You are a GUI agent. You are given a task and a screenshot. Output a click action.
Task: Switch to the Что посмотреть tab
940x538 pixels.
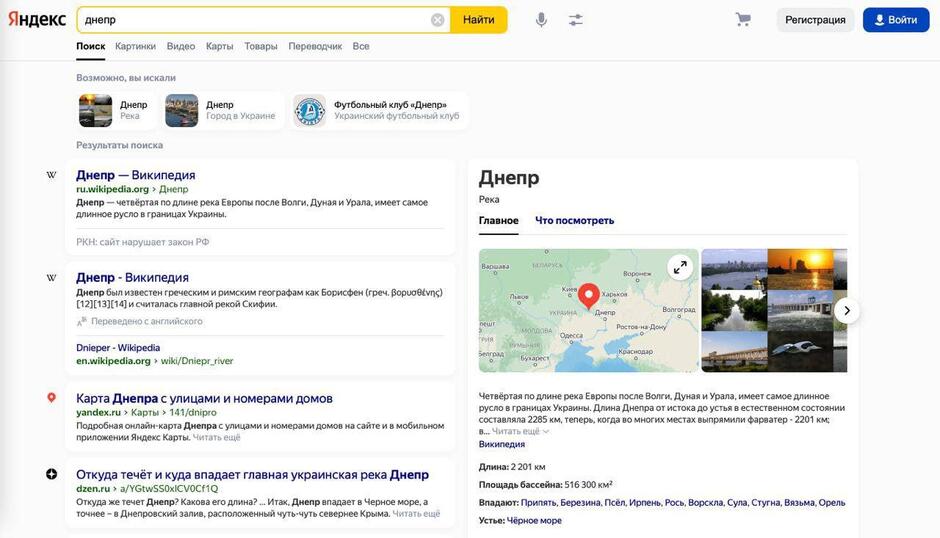tap(574, 221)
